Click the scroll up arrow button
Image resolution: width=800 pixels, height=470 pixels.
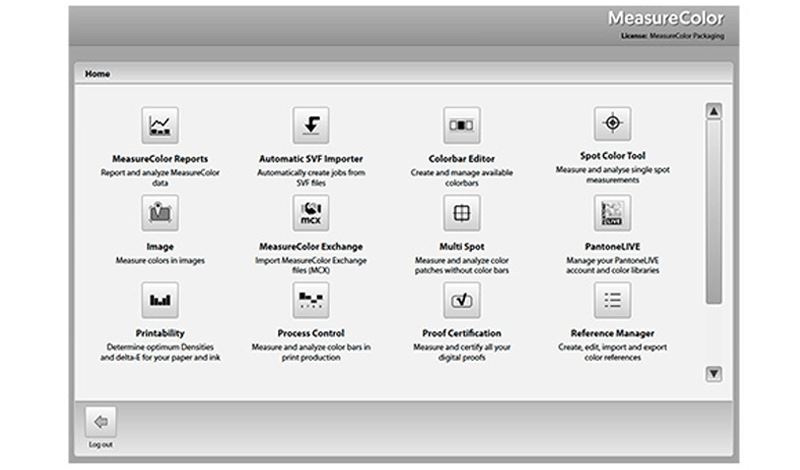(x=714, y=111)
